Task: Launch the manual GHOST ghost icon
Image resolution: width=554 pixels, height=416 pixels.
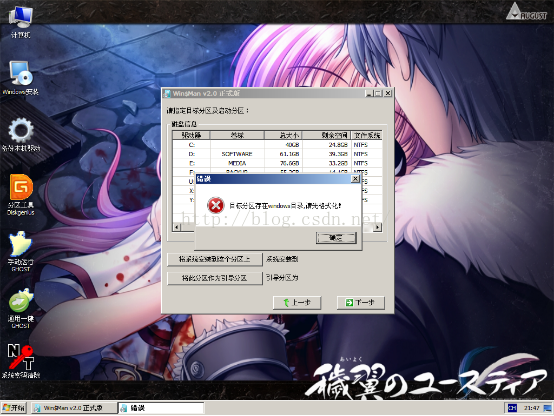Action: coord(21,251)
